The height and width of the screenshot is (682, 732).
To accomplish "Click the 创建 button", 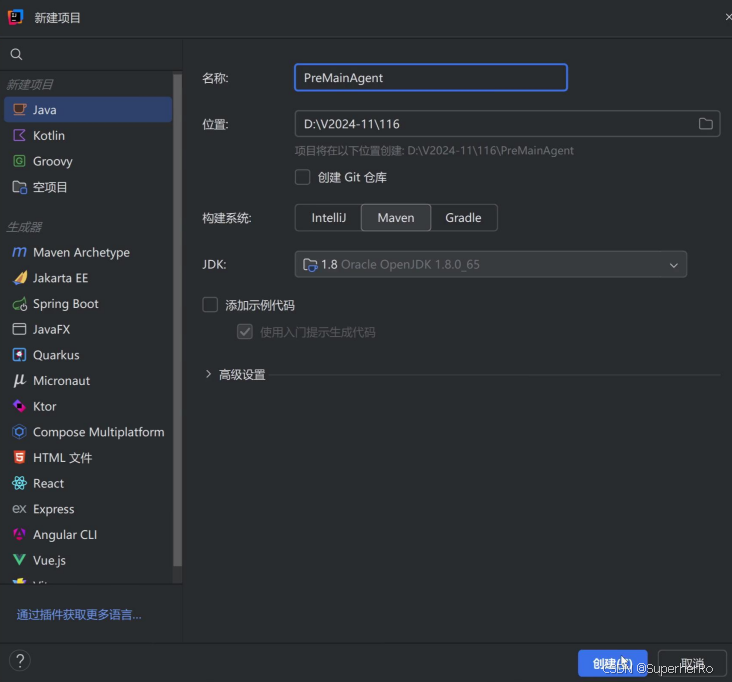I will (612, 663).
